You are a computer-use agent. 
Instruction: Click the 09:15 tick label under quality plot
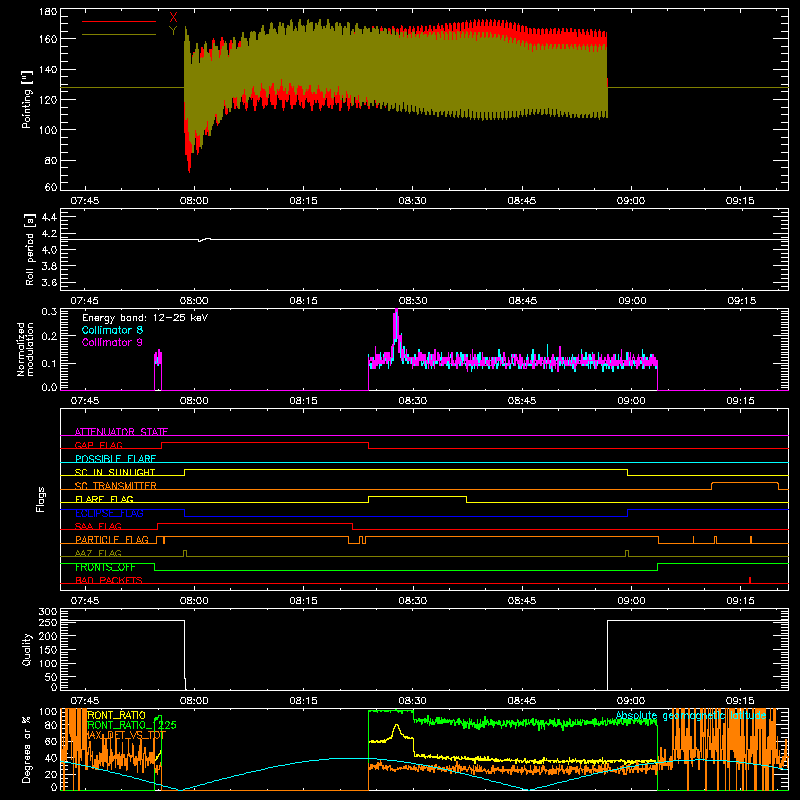pyautogui.click(x=740, y=701)
